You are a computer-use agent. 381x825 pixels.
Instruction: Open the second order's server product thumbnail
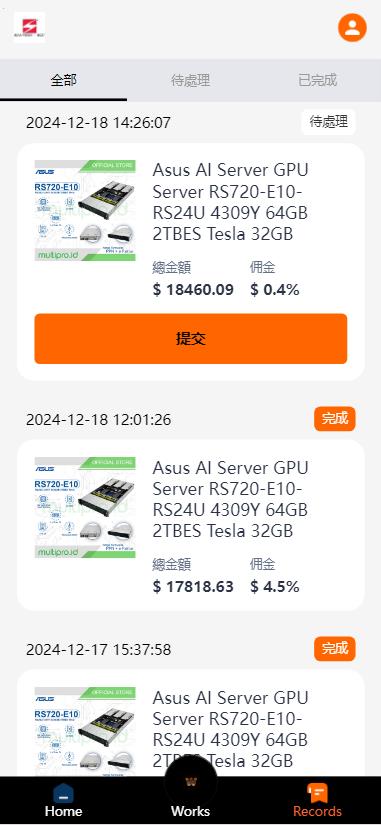pyautogui.click(x=85, y=508)
